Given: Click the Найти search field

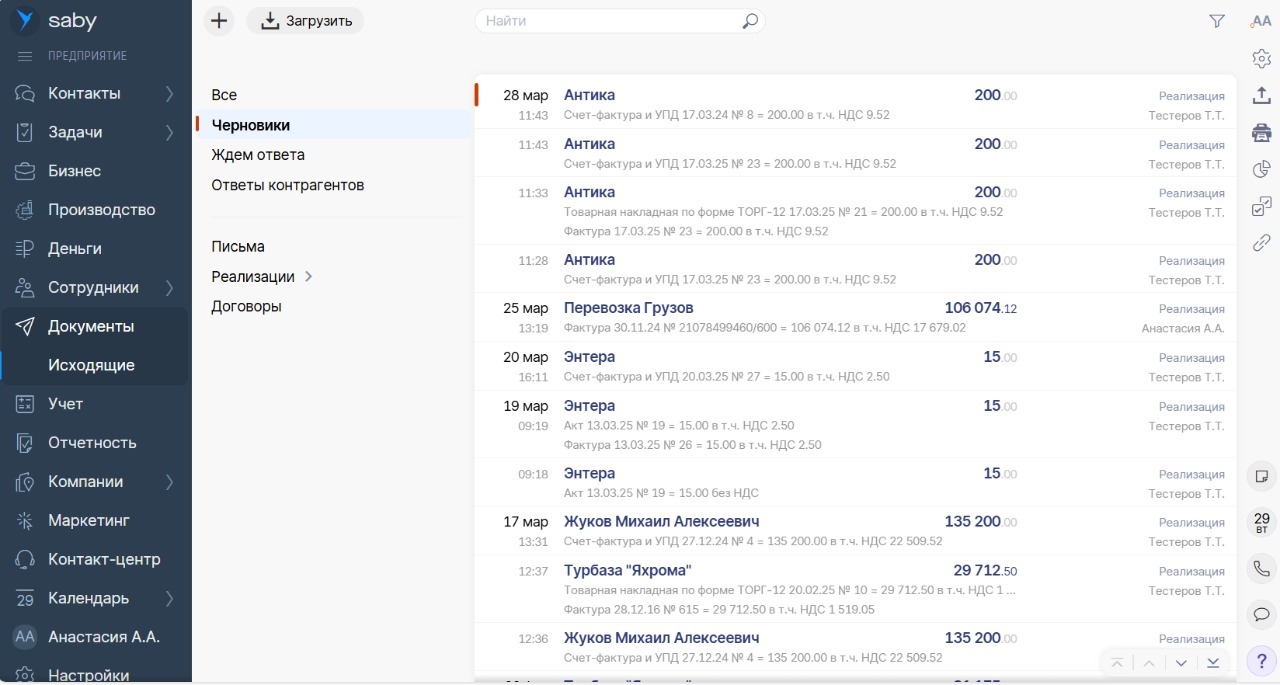Looking at the screenshot, I should [610, 21].
